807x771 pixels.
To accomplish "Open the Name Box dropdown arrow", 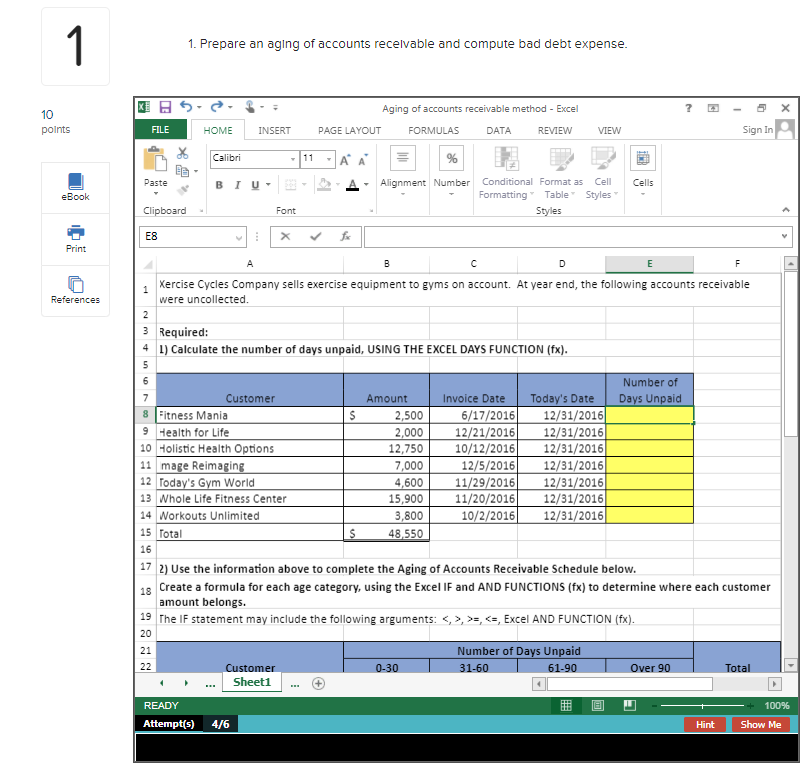I will tap(239, 237).
